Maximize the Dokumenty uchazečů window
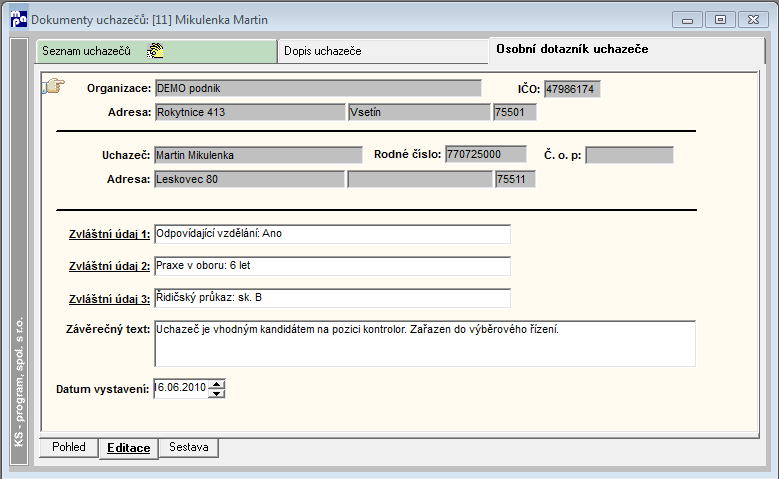 tap(720, 20)
